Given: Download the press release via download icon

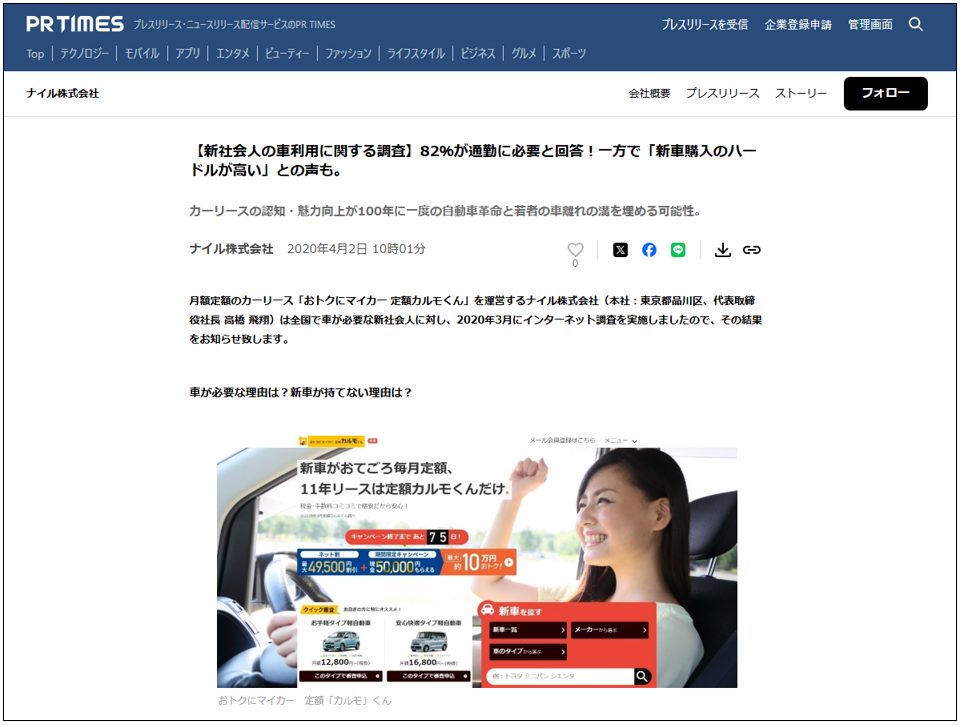Looking at the screenshot, I should (x=723, y=249).
